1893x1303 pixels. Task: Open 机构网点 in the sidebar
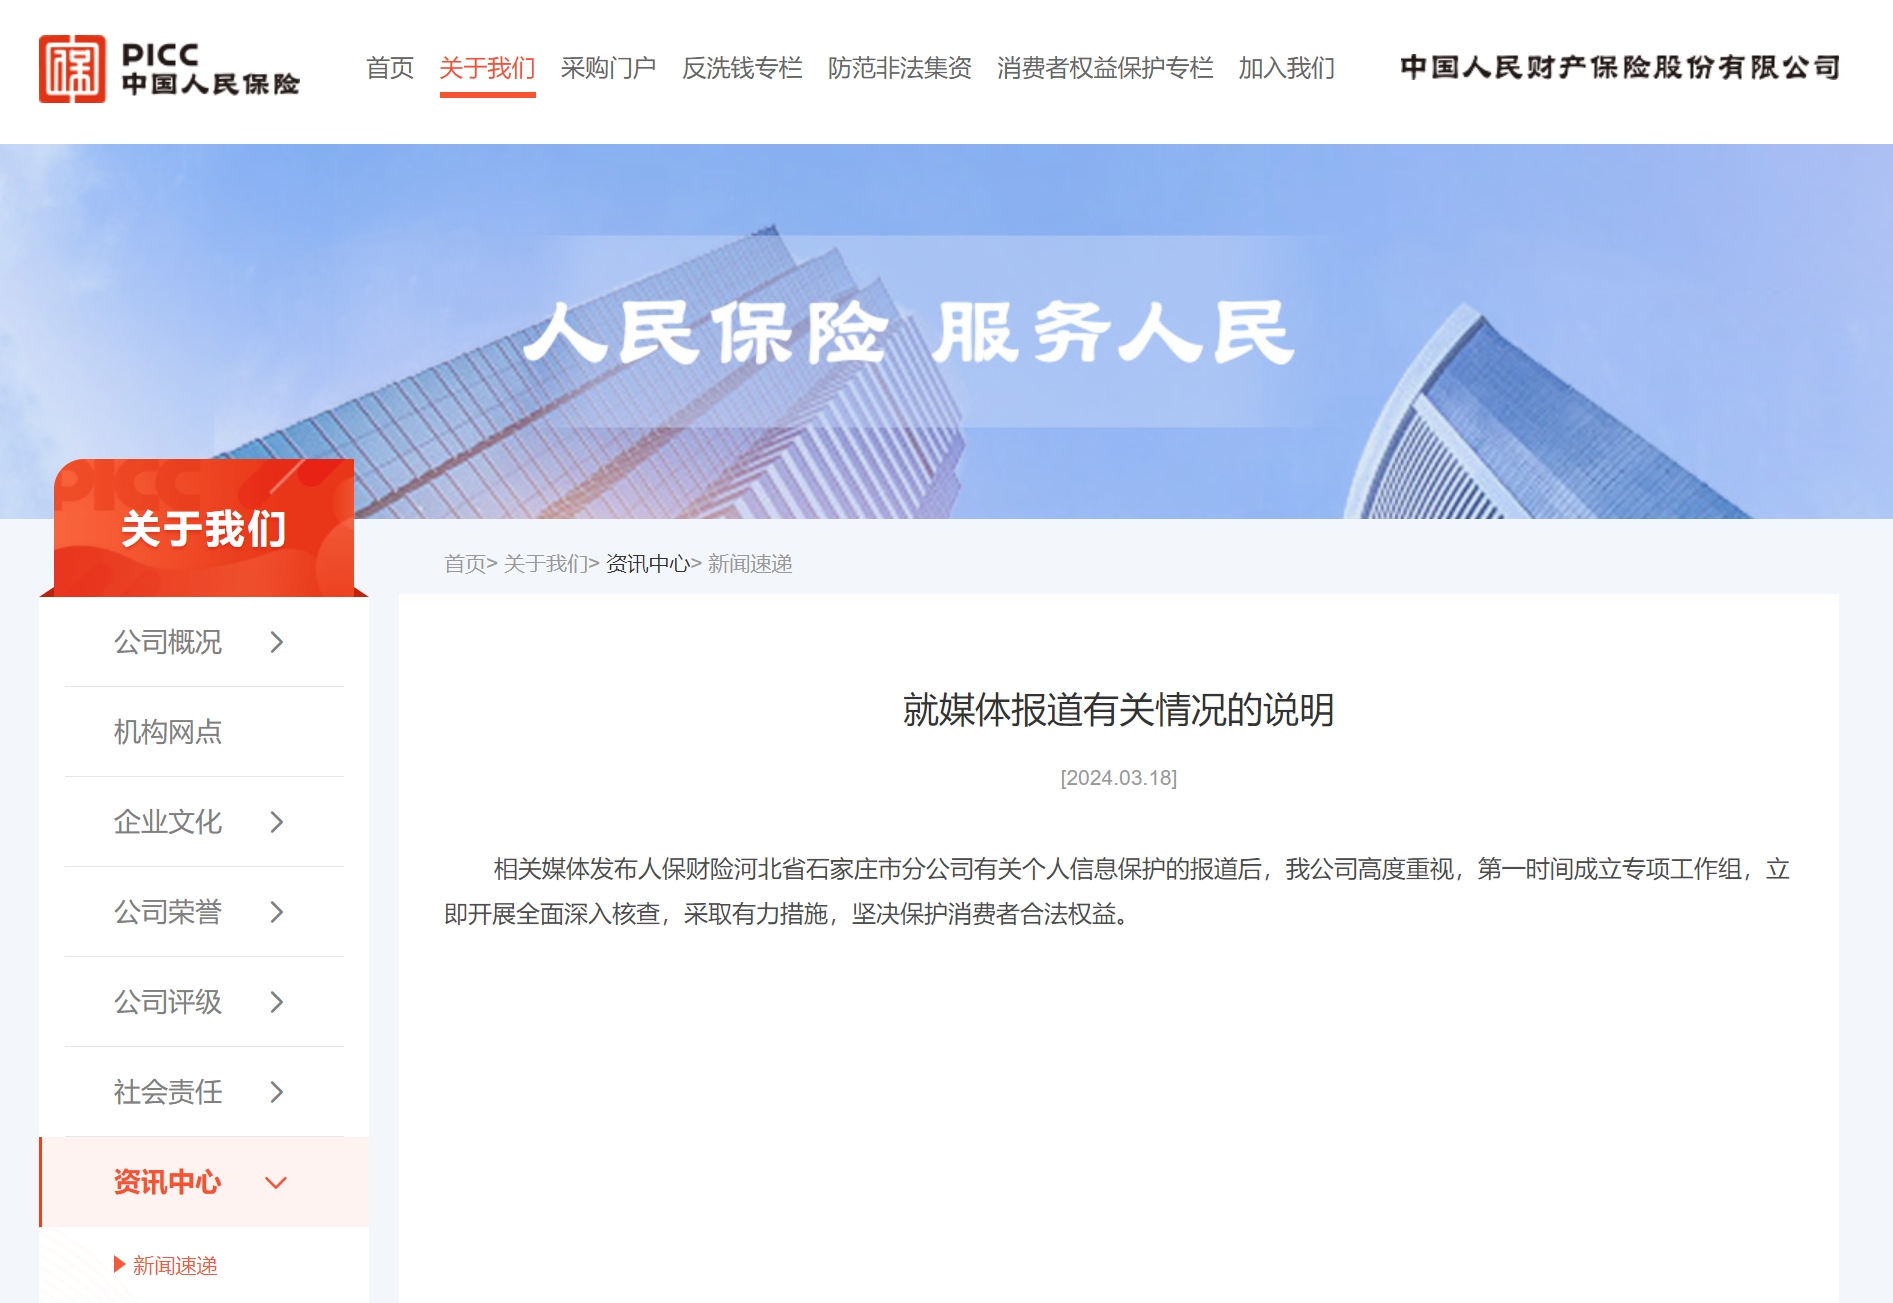(x=168, y=732)
